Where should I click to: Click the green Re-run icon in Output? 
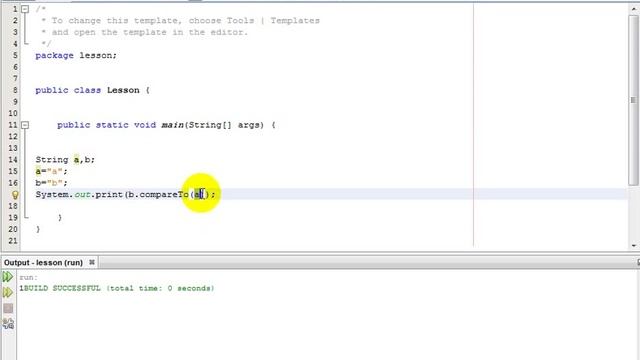(8, 277)
